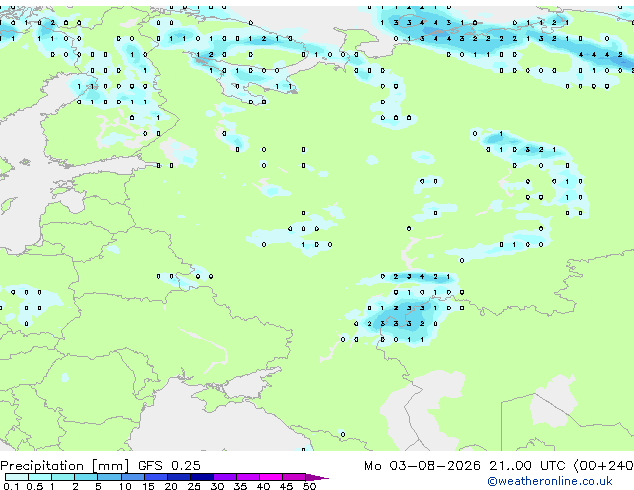Click the 0.5–1 mm legend swatch
The width and height of the screenshot is (634, 490).
click(40, 477)
